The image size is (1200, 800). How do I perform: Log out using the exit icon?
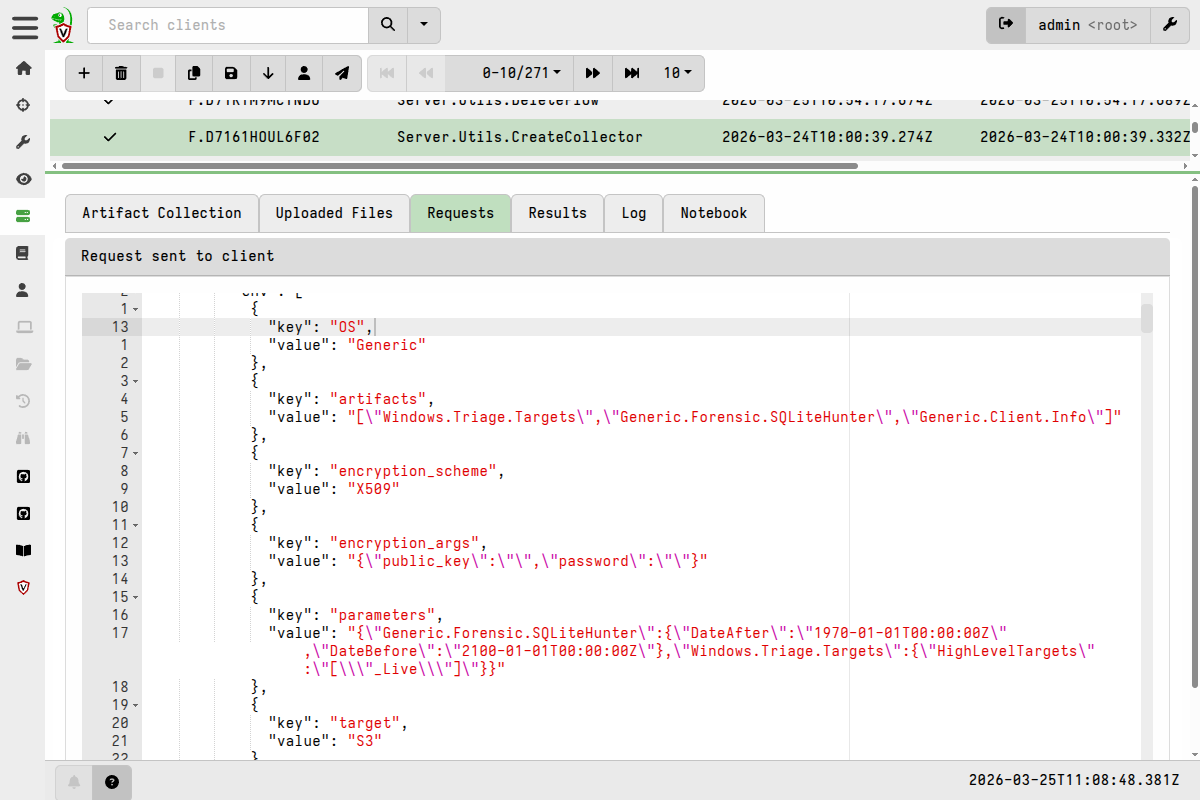1006,25
